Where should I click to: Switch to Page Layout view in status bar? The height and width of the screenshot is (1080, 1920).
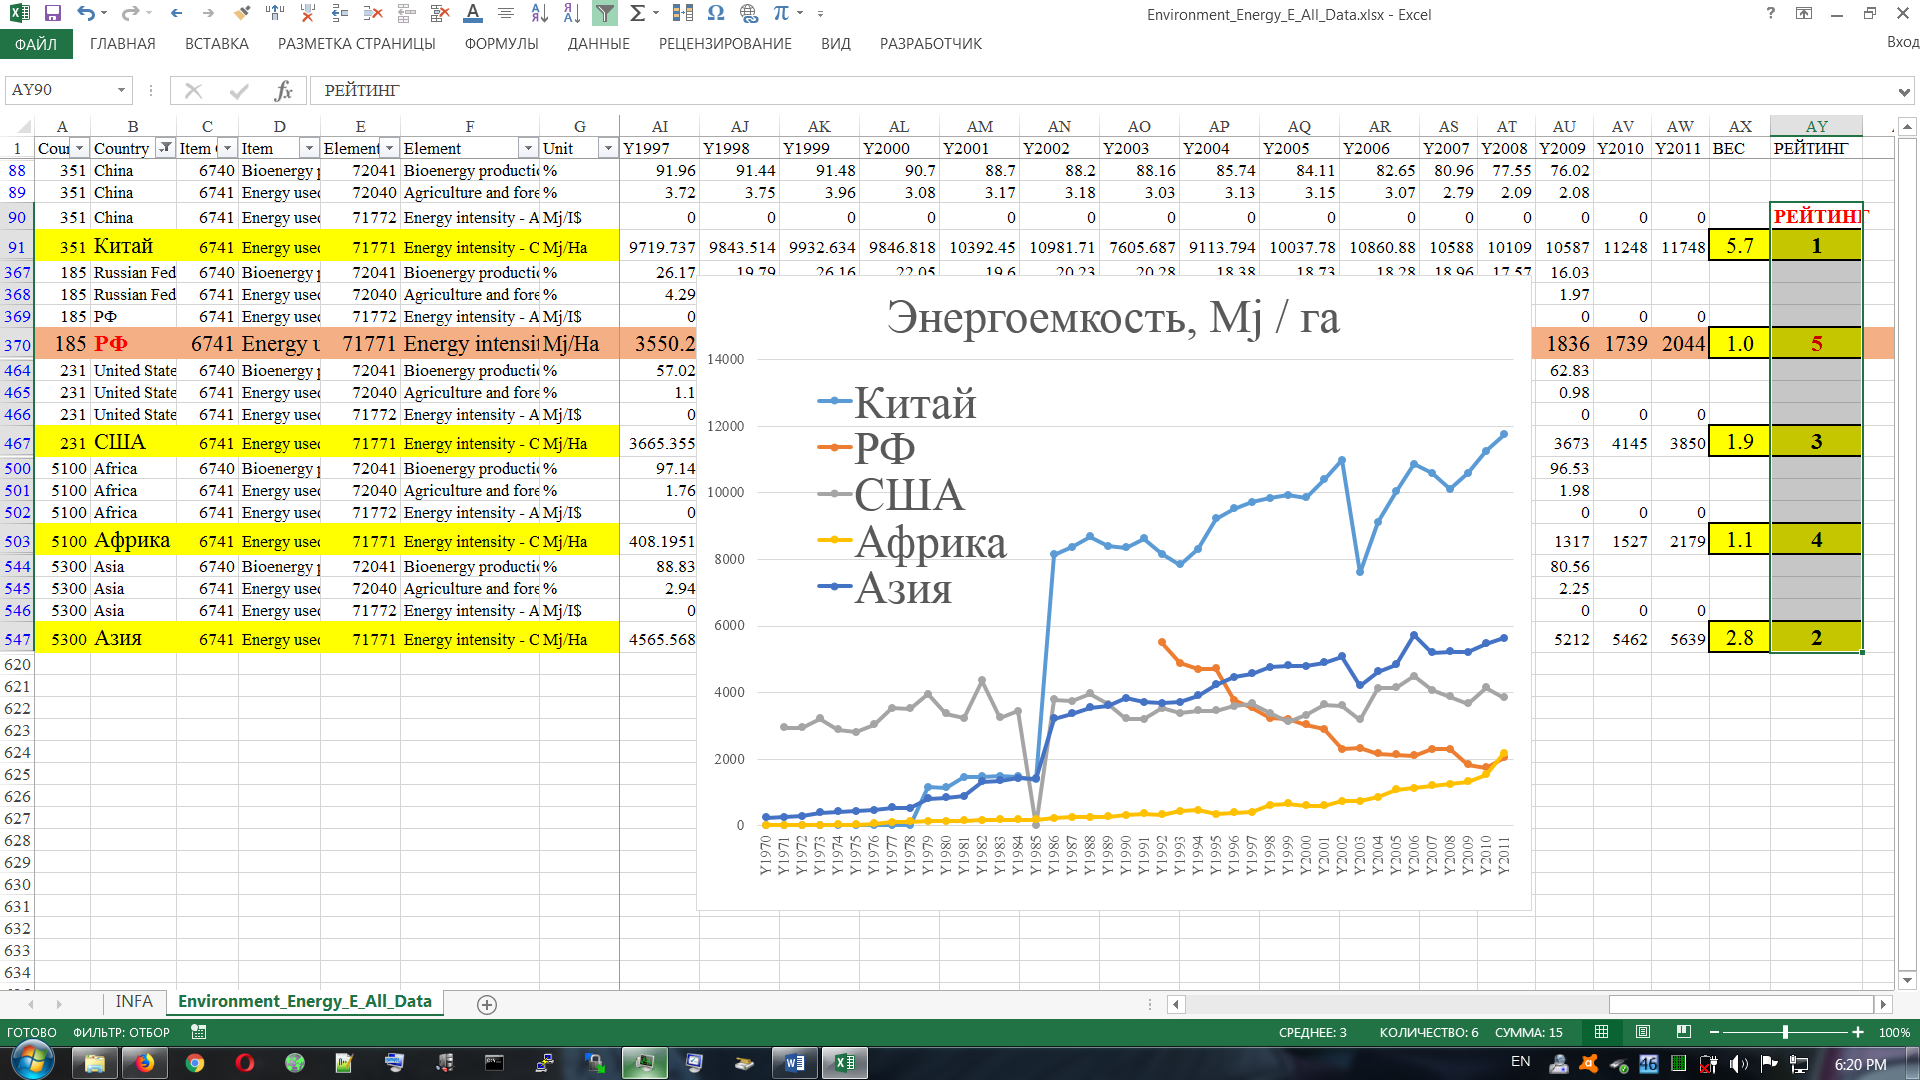pos(1643,1032)
